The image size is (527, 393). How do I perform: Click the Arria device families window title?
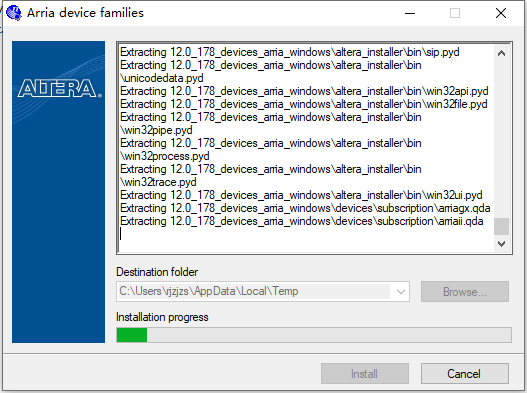(85, 13)
